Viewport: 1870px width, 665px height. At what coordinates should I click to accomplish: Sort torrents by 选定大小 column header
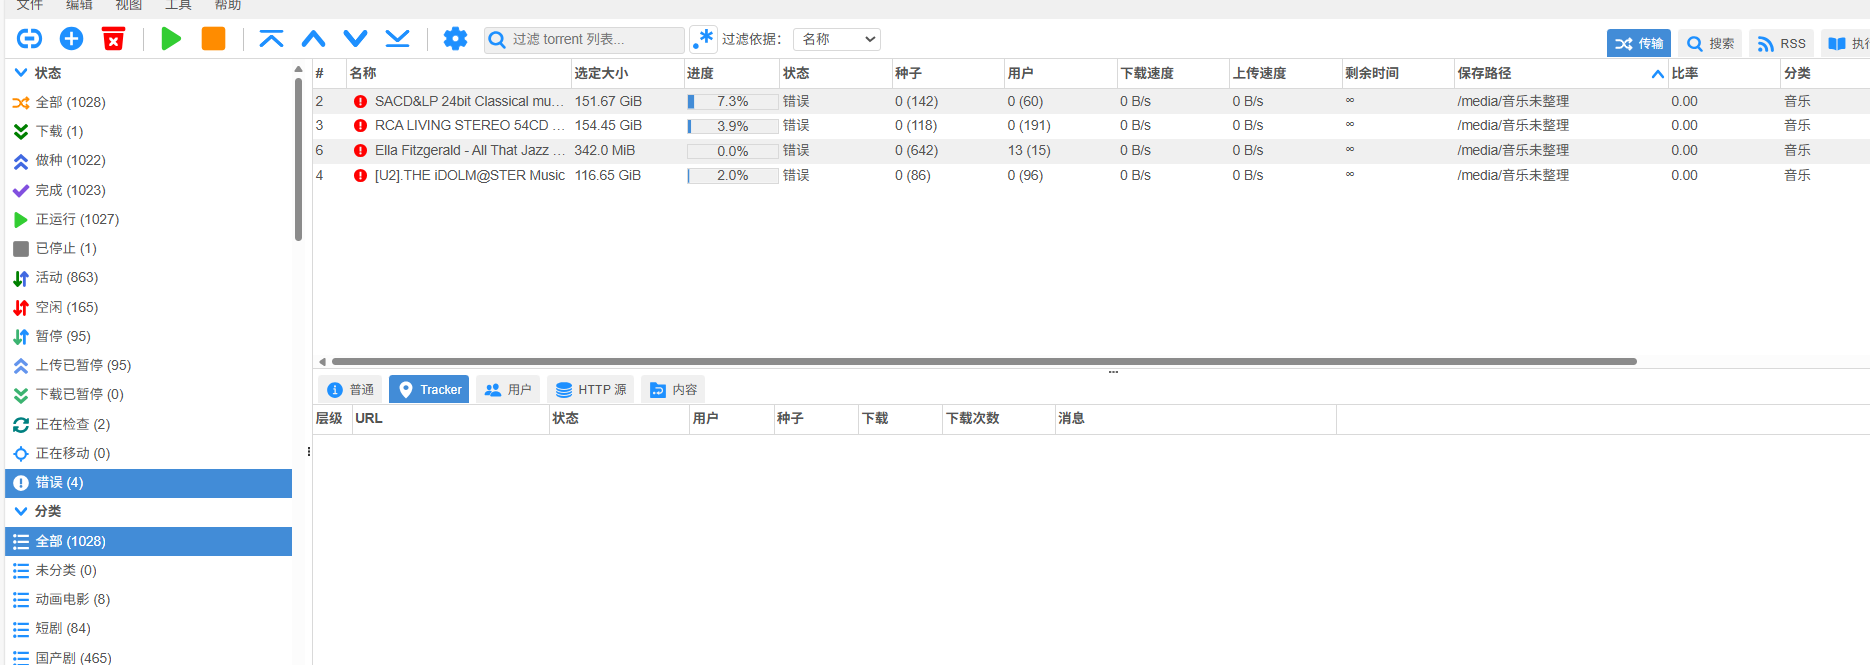click(x=627, y=73)
